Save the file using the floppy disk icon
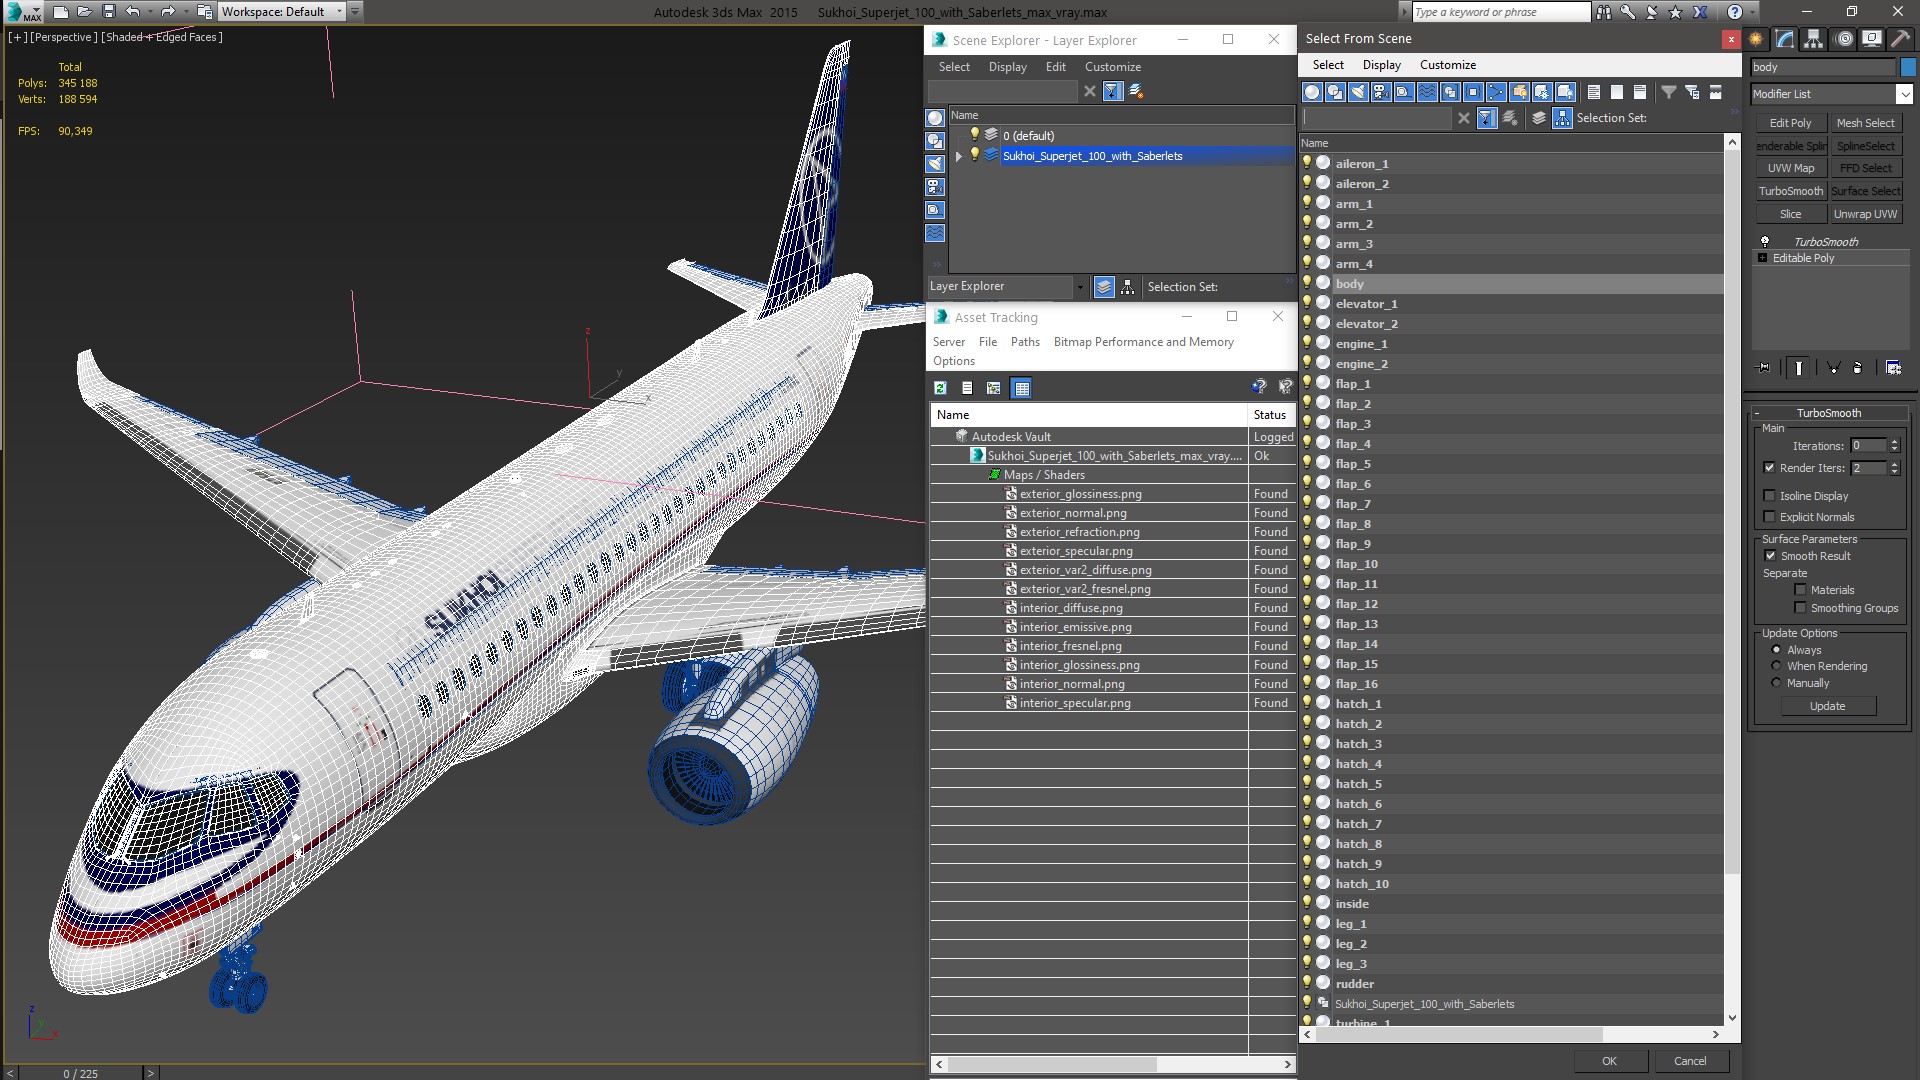The image size is (1920, 1080). (109, 12)
